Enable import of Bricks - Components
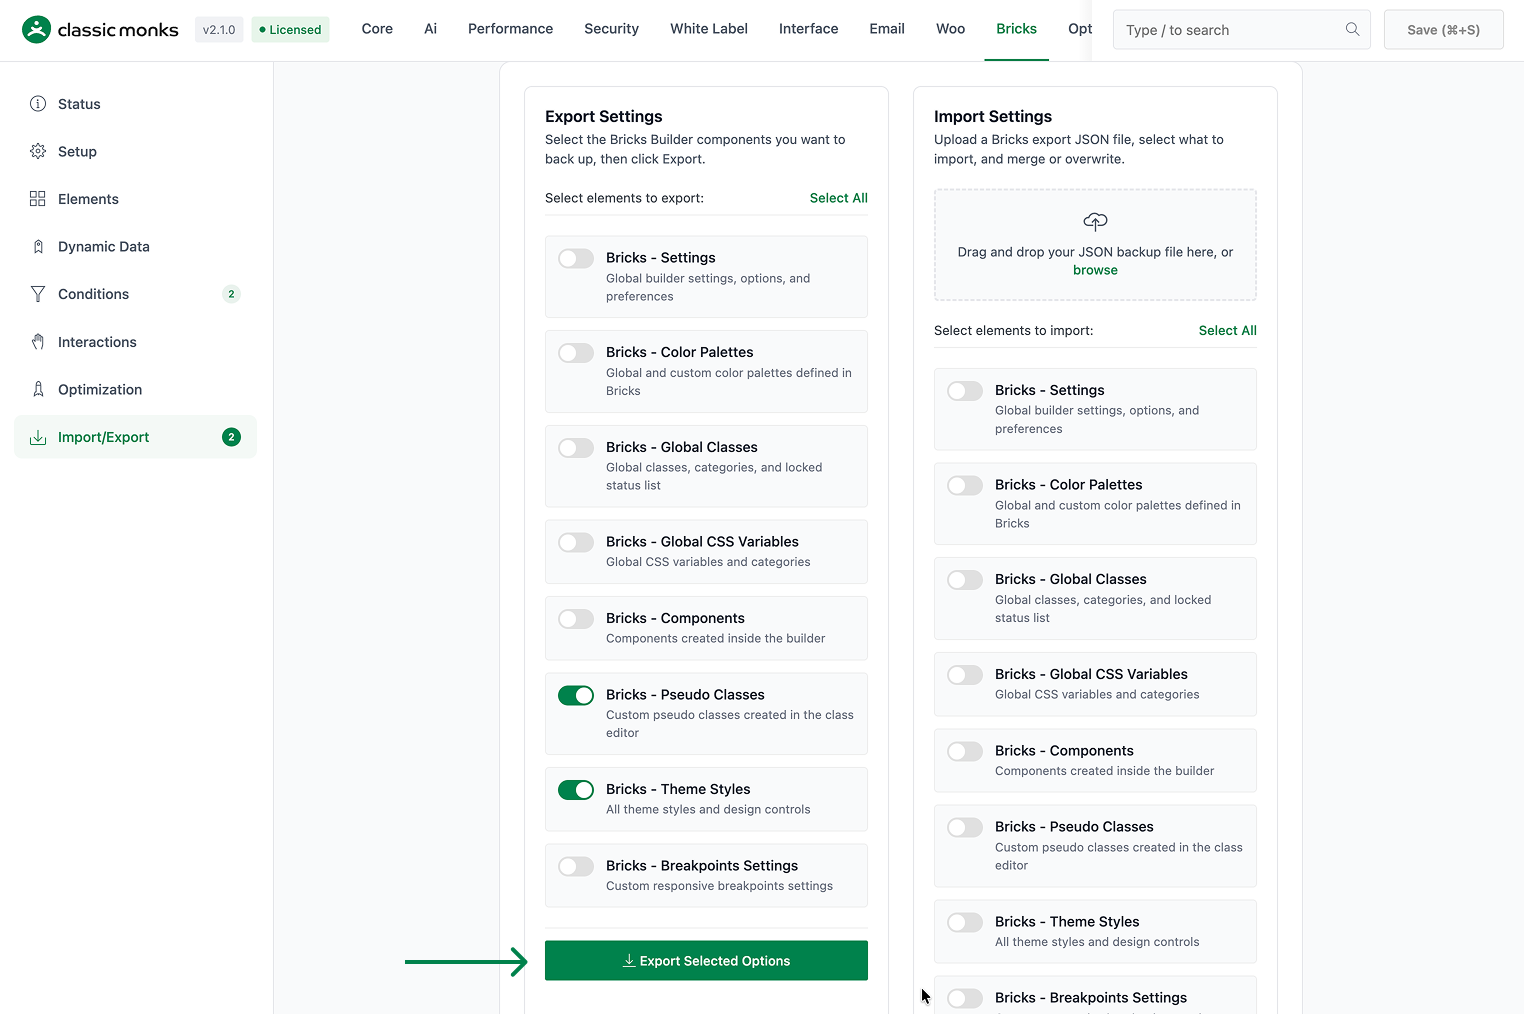 coord(965,752)
